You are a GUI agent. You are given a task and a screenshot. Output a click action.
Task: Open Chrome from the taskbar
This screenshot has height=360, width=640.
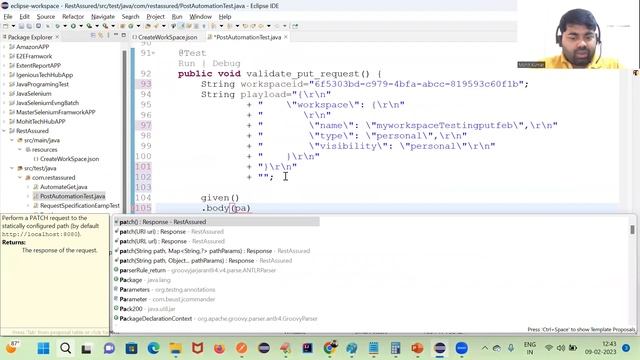click(x=330, y=348)
